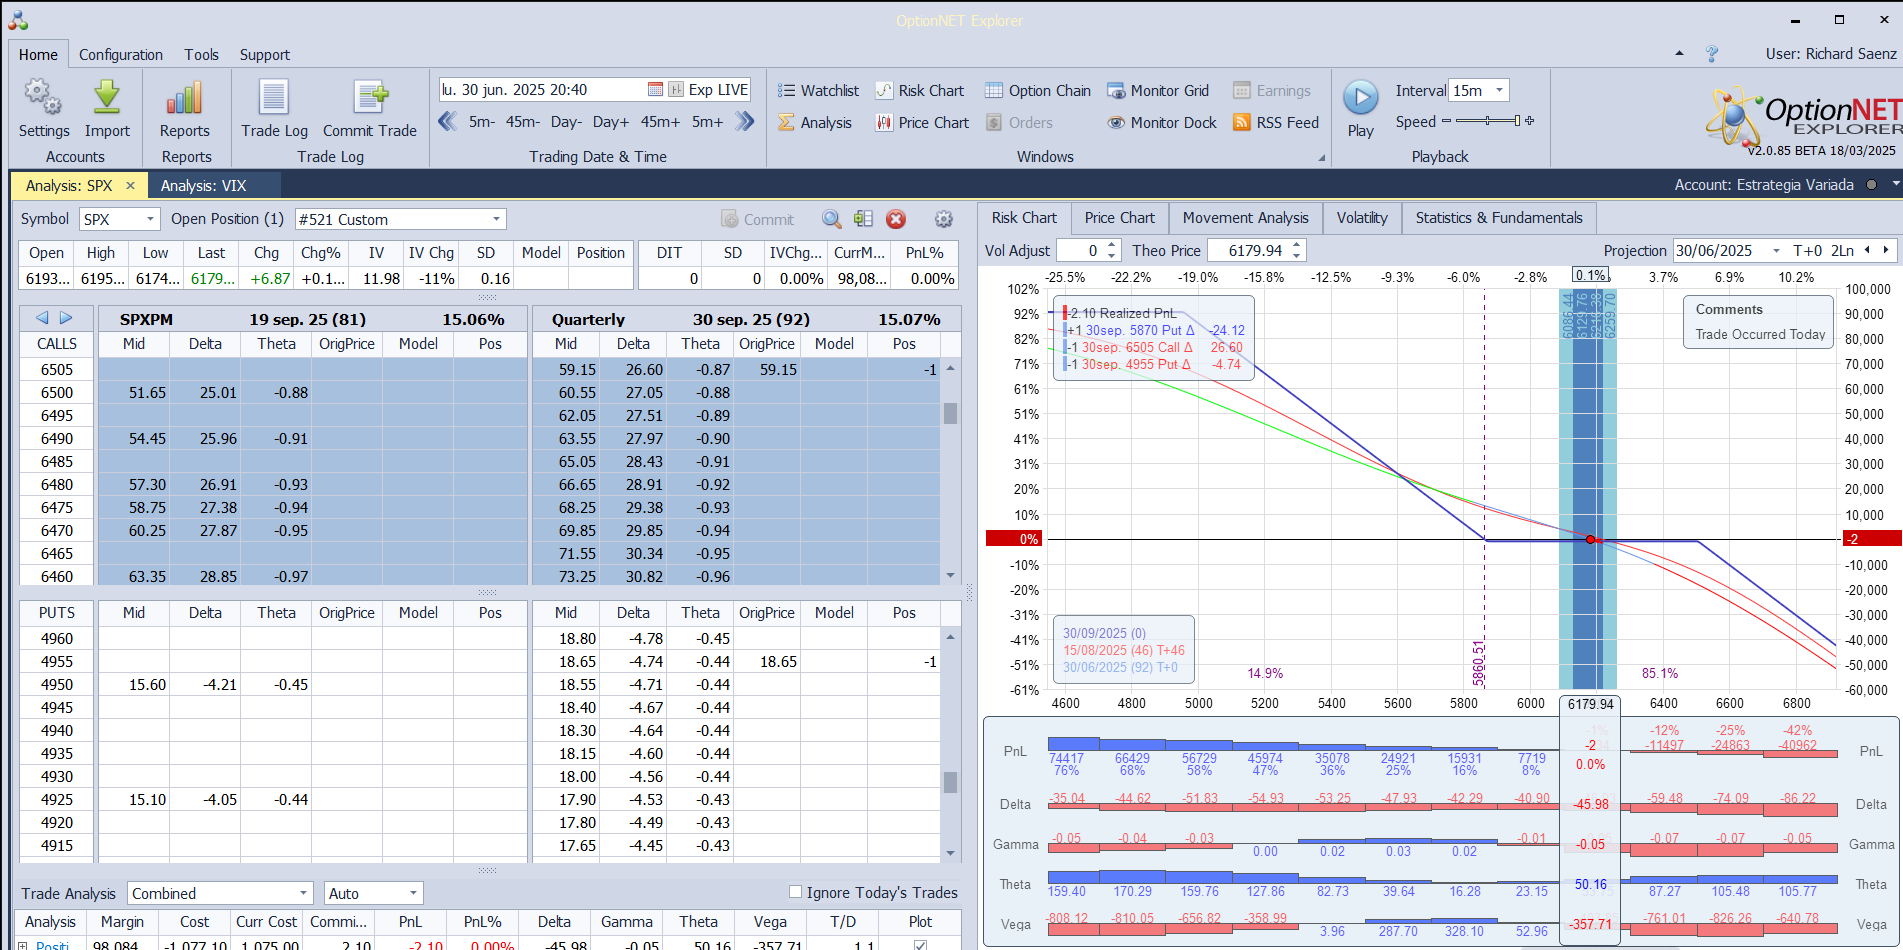Open the Movement Analysis tab

click(x=1245, y=218)
